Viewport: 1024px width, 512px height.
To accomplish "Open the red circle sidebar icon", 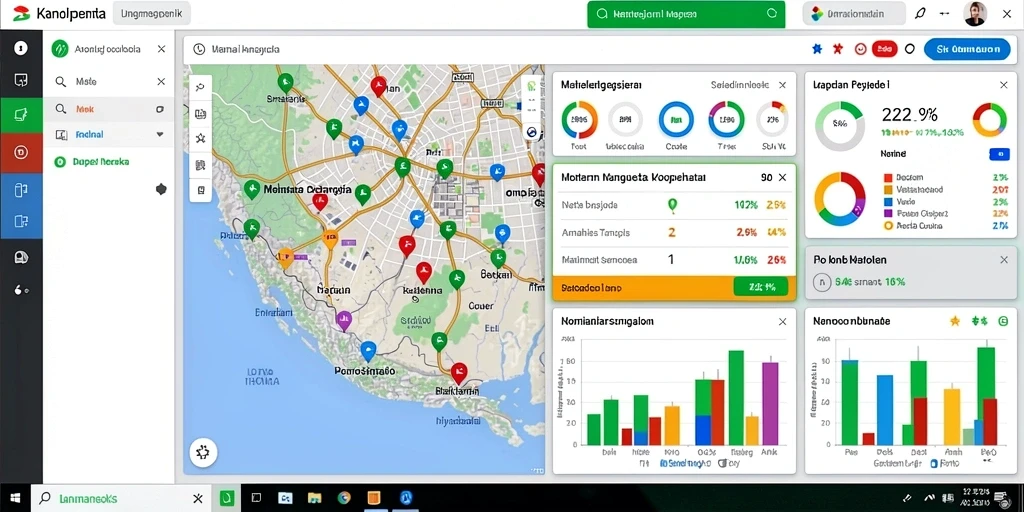I will 21,153.
